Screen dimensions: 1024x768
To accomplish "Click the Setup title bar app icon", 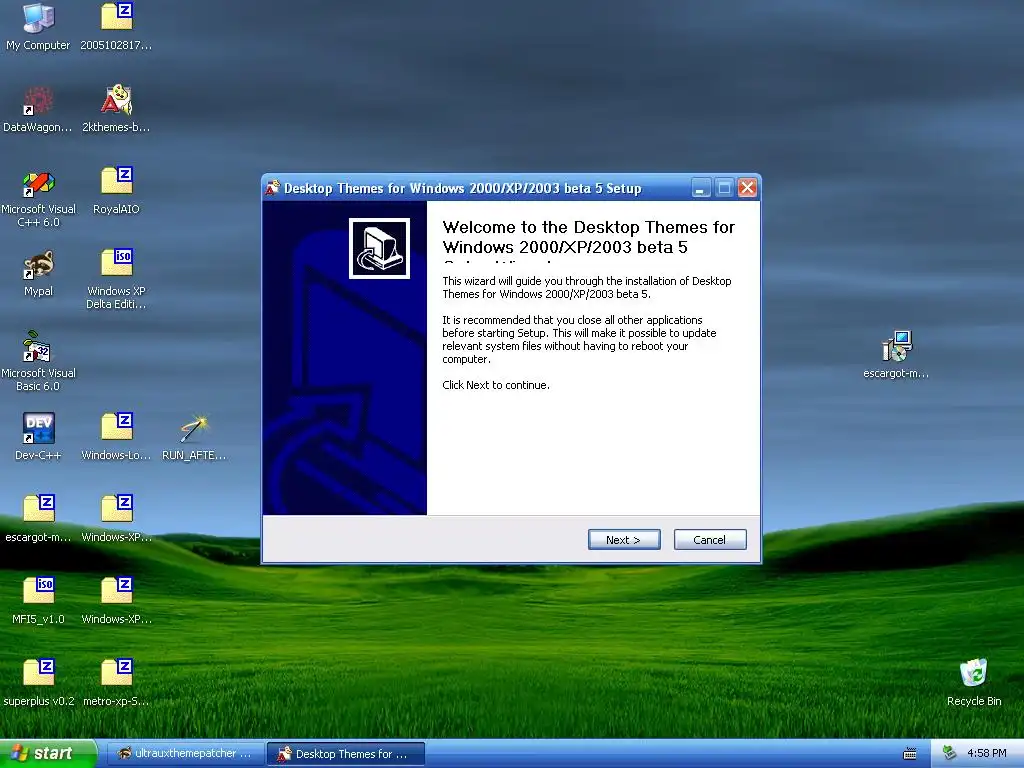I will [272, 188].
